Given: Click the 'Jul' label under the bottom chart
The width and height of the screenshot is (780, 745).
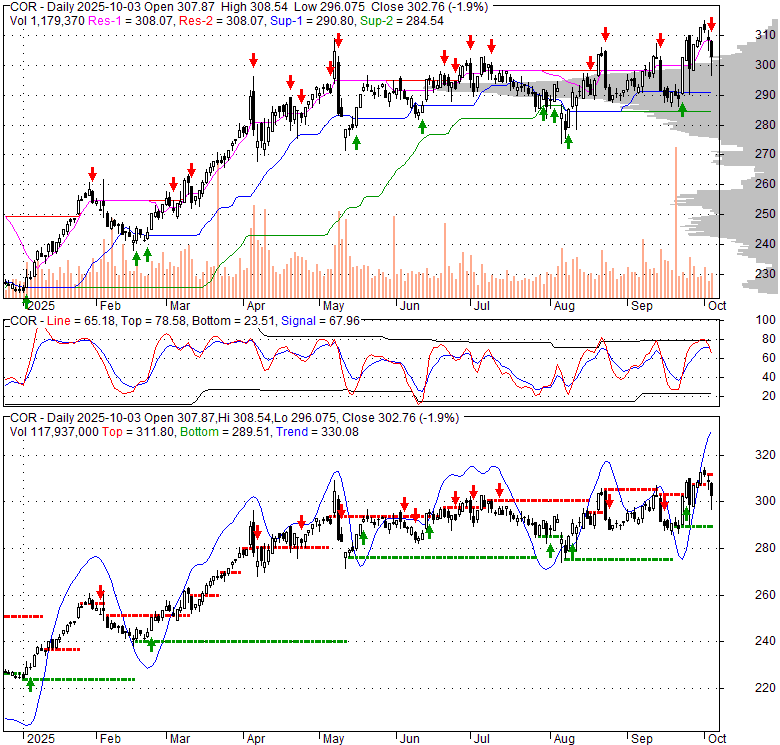Looking at the screenshot, I should click(x=482, y=739).
